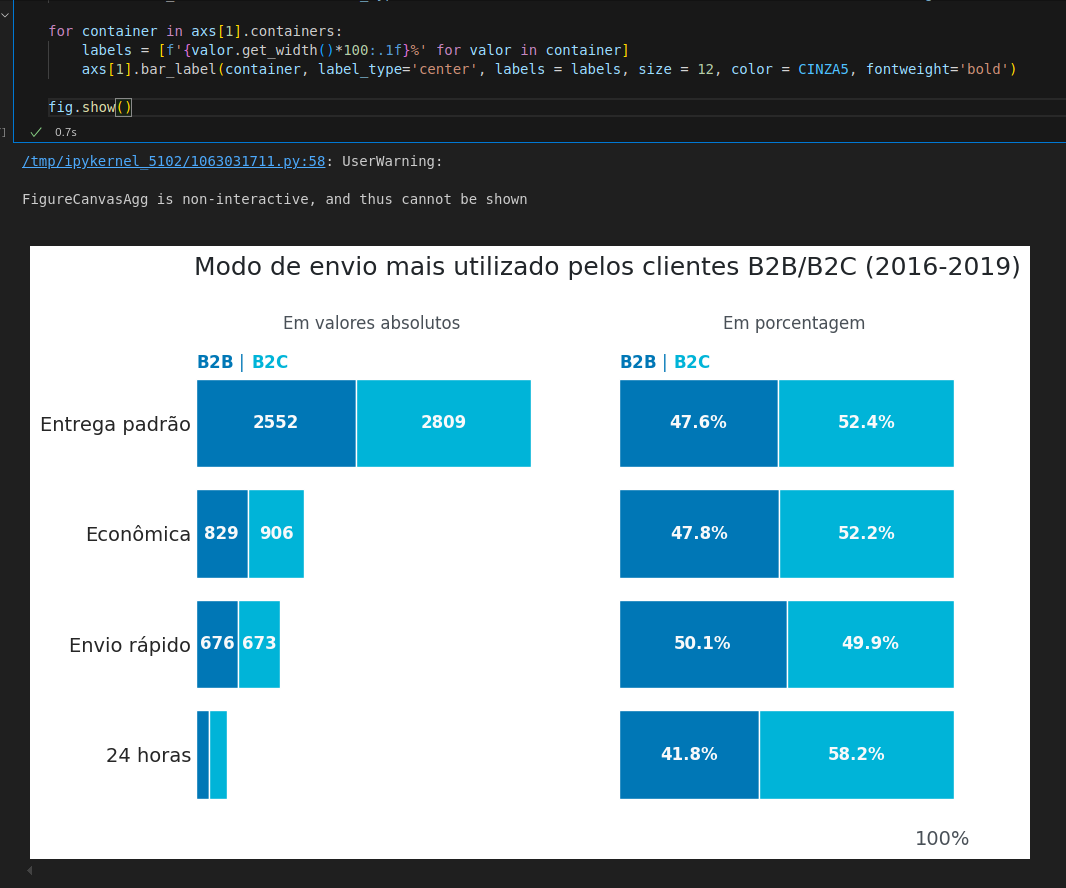
Task: Click the 0.7s execution time
Action: pyautogui.click(x=65, y=132)
